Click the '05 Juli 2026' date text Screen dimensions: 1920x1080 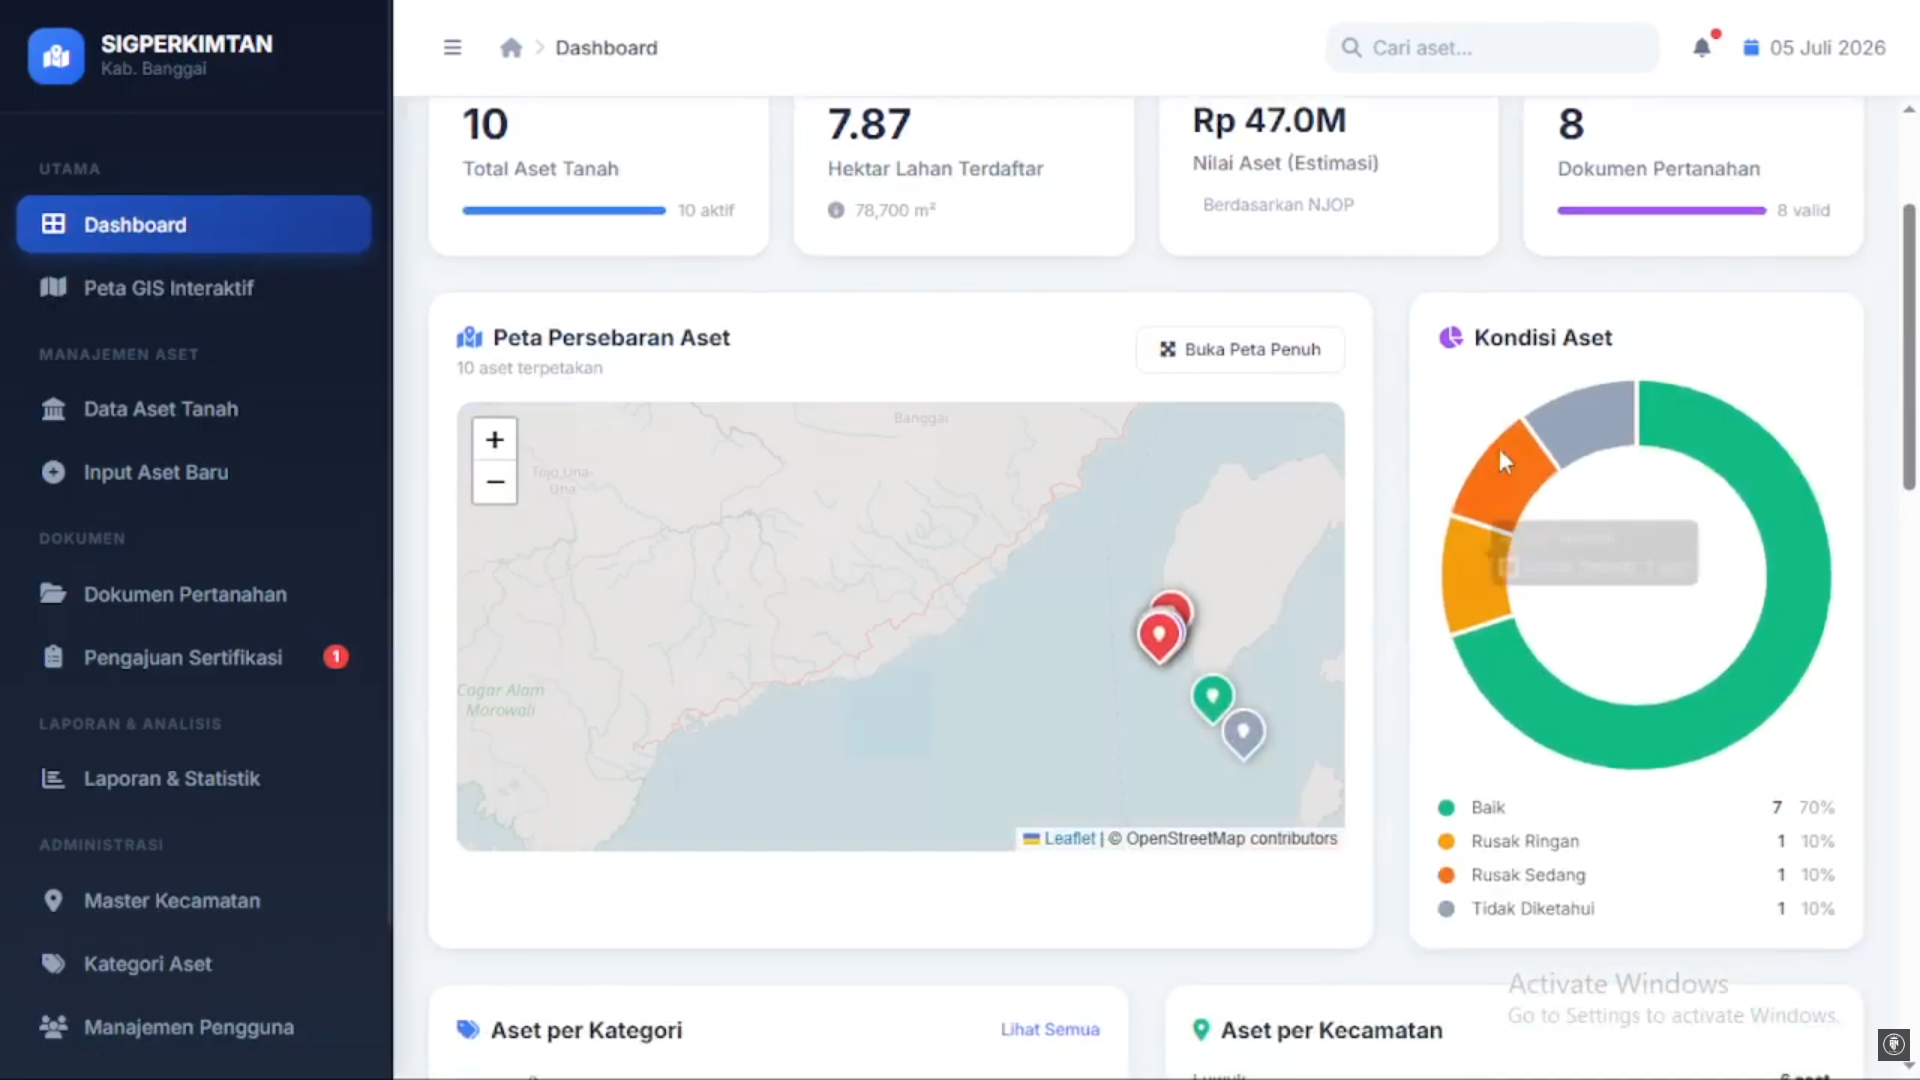pyautogui.click(x=1827, y=47)
